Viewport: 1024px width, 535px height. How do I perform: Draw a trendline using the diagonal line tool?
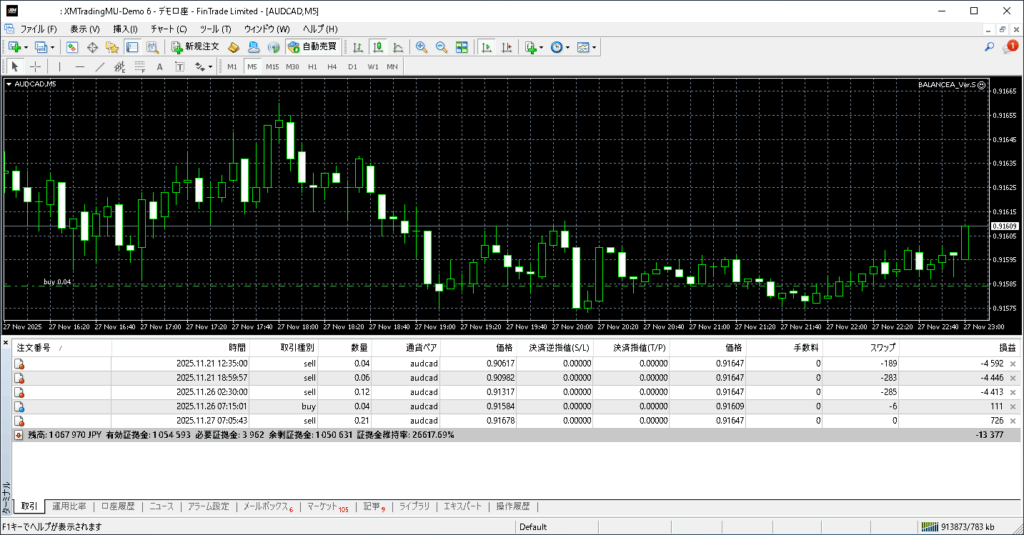[x=100, y=67]
